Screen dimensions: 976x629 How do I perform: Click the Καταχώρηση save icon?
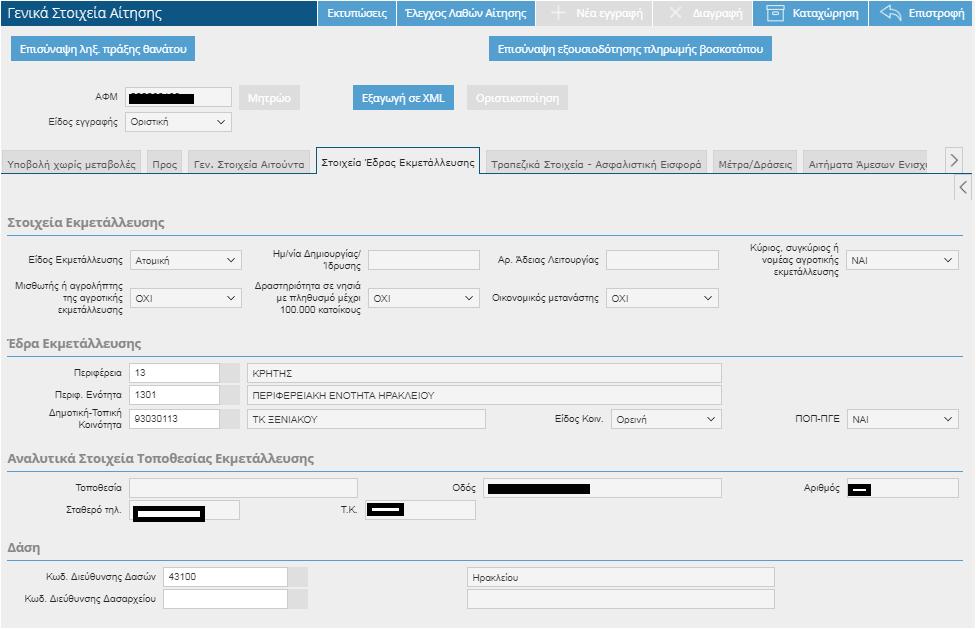click(774, 13)
